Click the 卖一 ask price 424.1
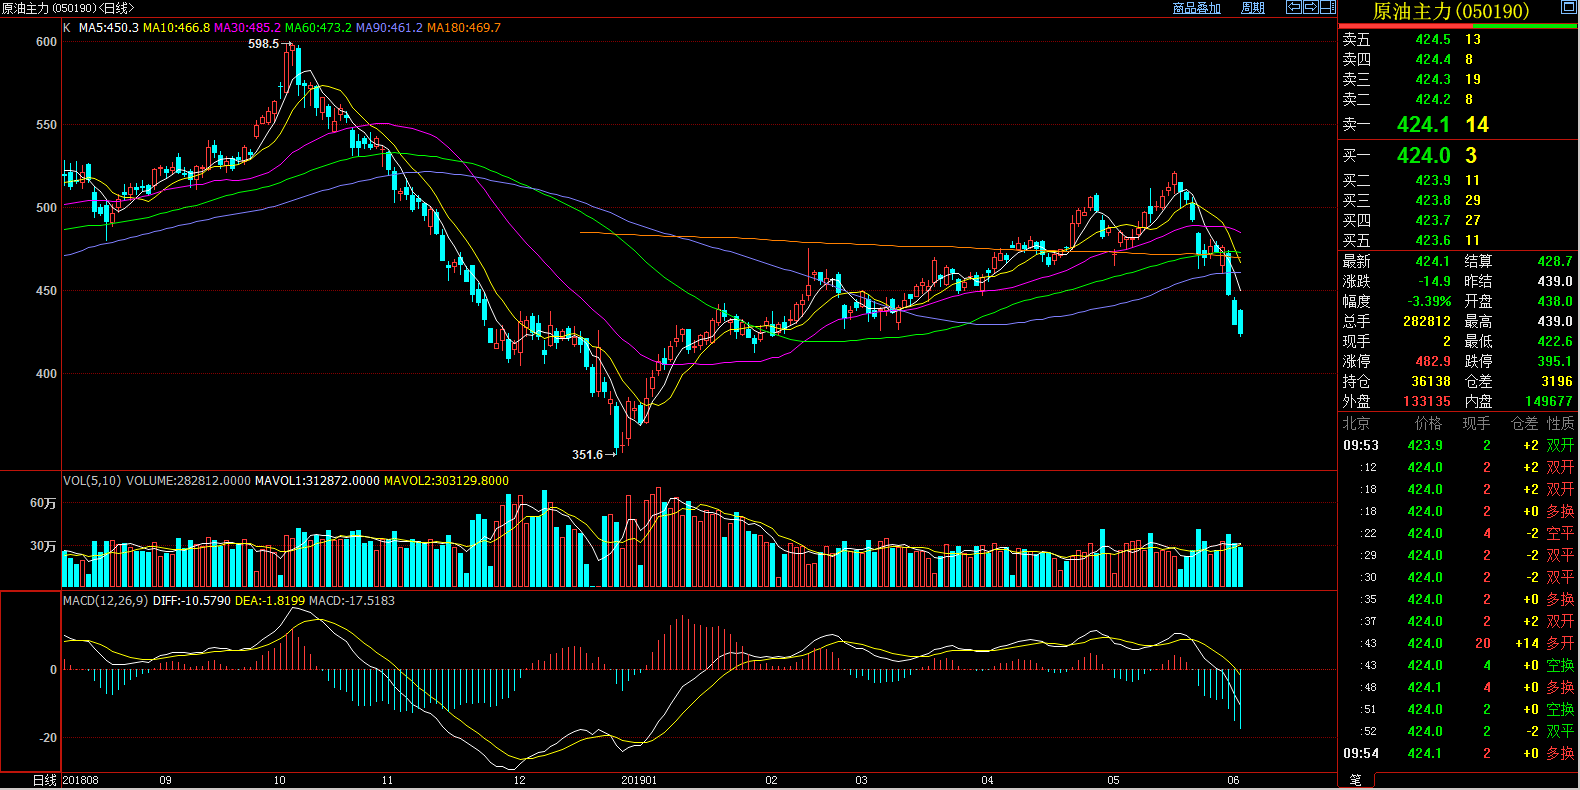This screenshot has width=1580, height=790. click(1423, 125)
